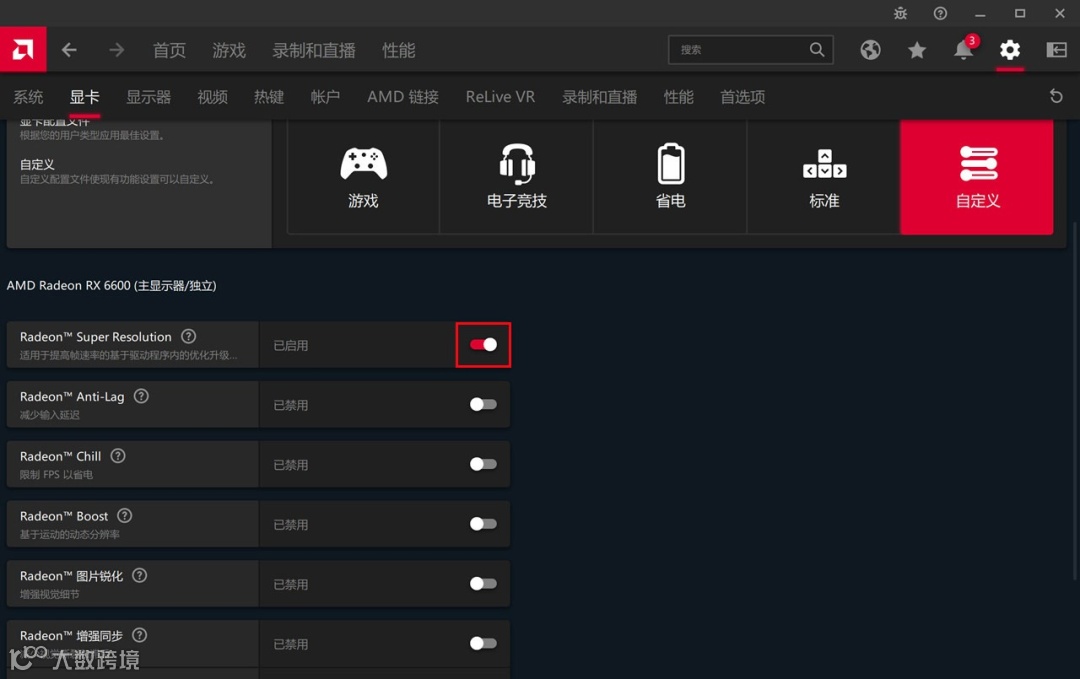Enable Radeon Anti-Lag toggle

(x=483, y=404)
